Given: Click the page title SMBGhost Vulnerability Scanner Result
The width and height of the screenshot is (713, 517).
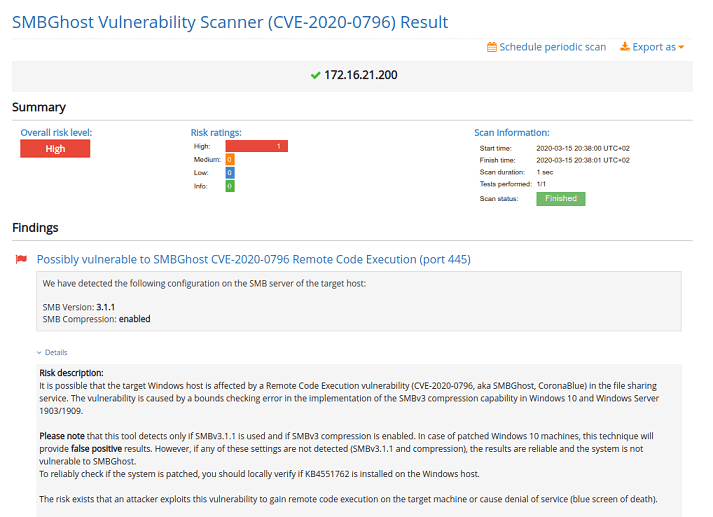Looking at the screenshot, I should point(230,22).
